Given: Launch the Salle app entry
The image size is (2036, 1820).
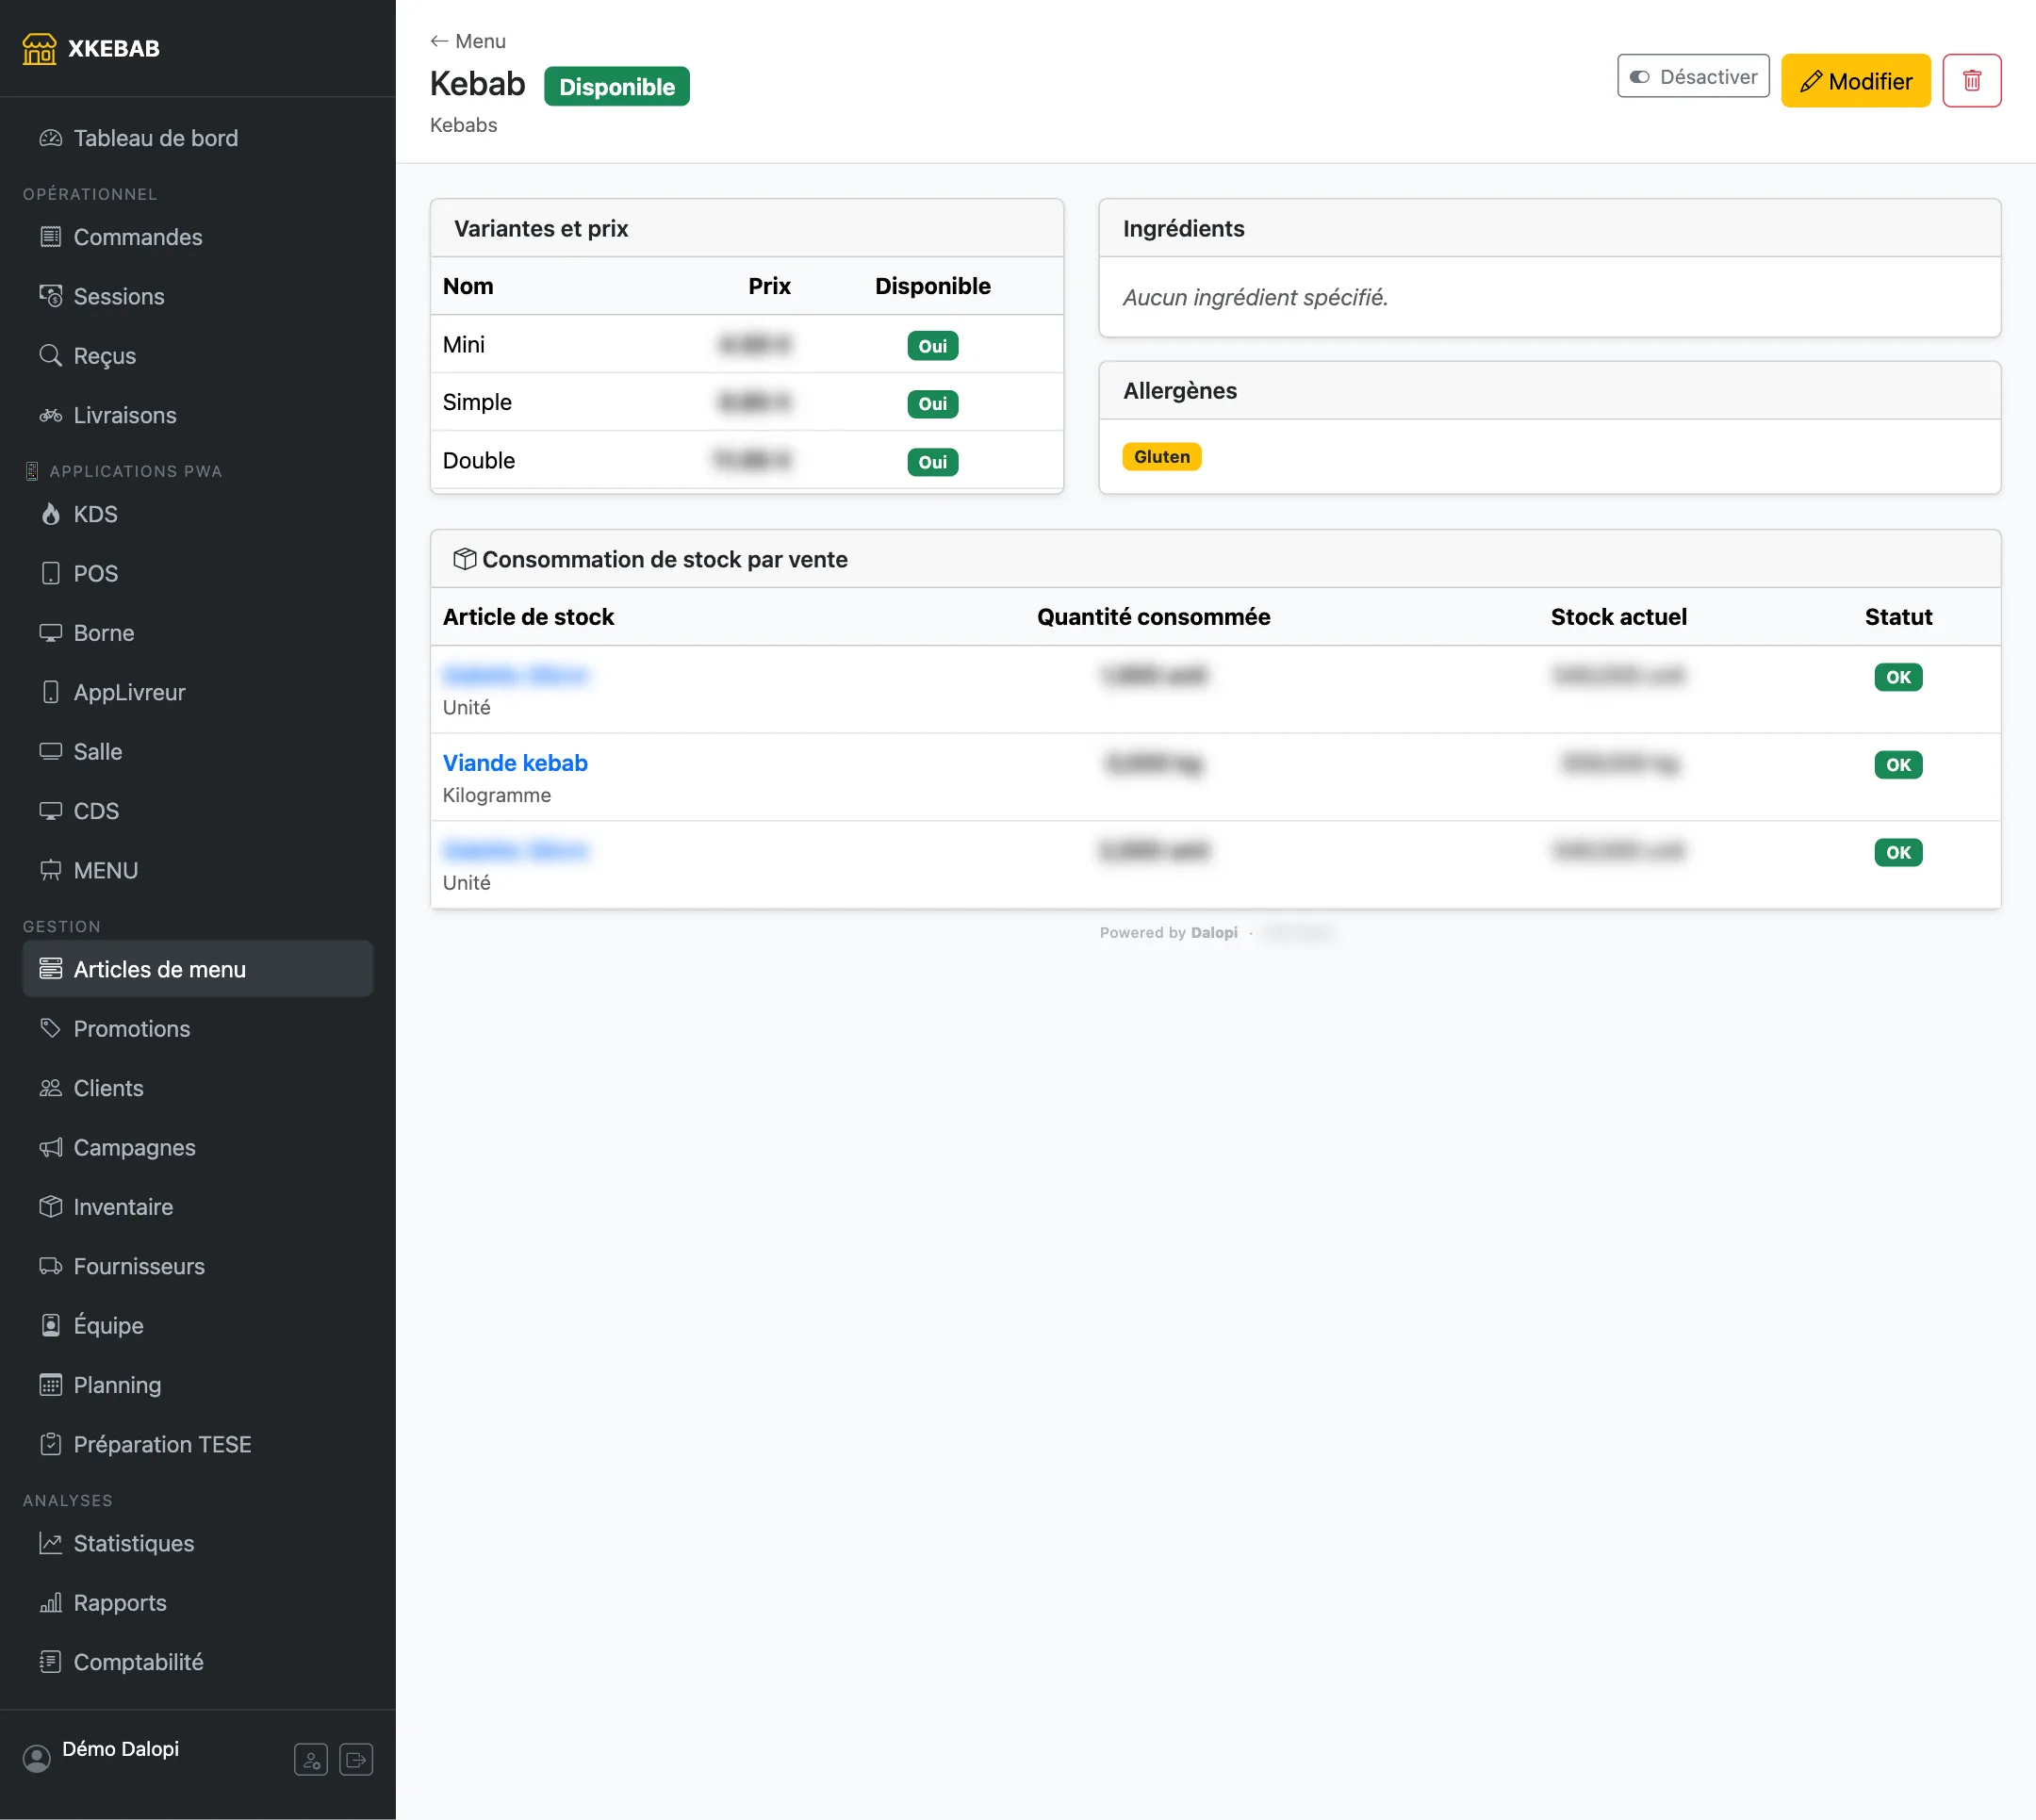Looking at the screenshot, I should [x=198, y=751].
